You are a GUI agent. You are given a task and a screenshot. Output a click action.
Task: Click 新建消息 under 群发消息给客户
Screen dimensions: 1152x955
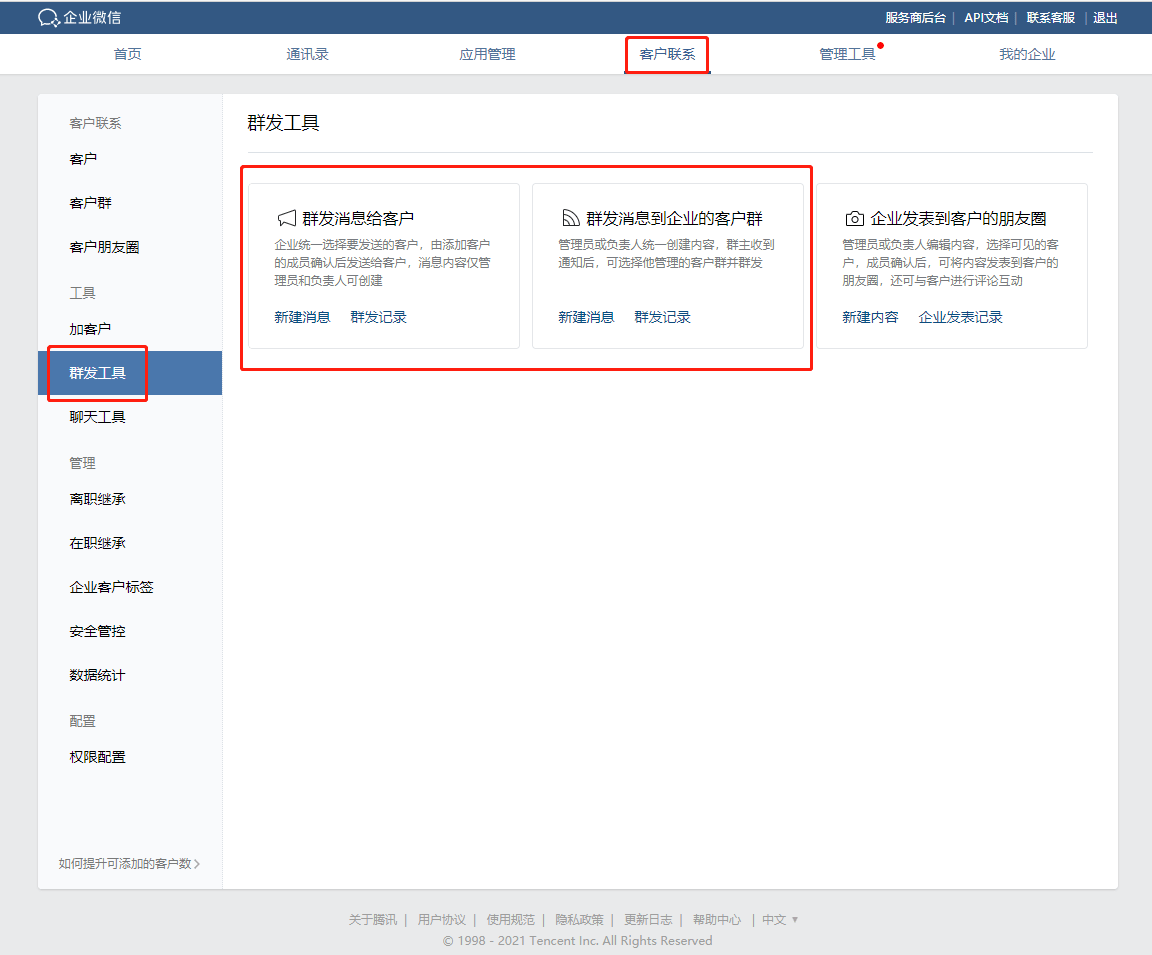302,317
